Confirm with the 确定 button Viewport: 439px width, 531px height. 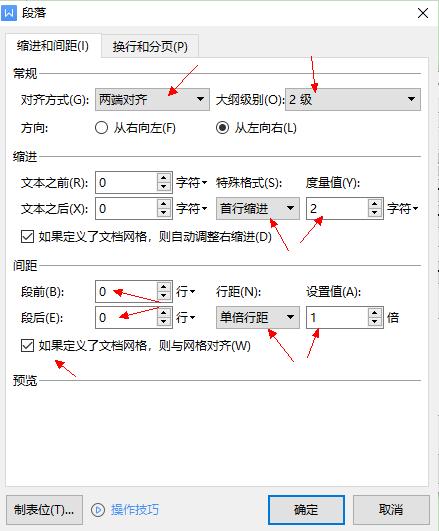pyautogui.click(x=306, y=510)
